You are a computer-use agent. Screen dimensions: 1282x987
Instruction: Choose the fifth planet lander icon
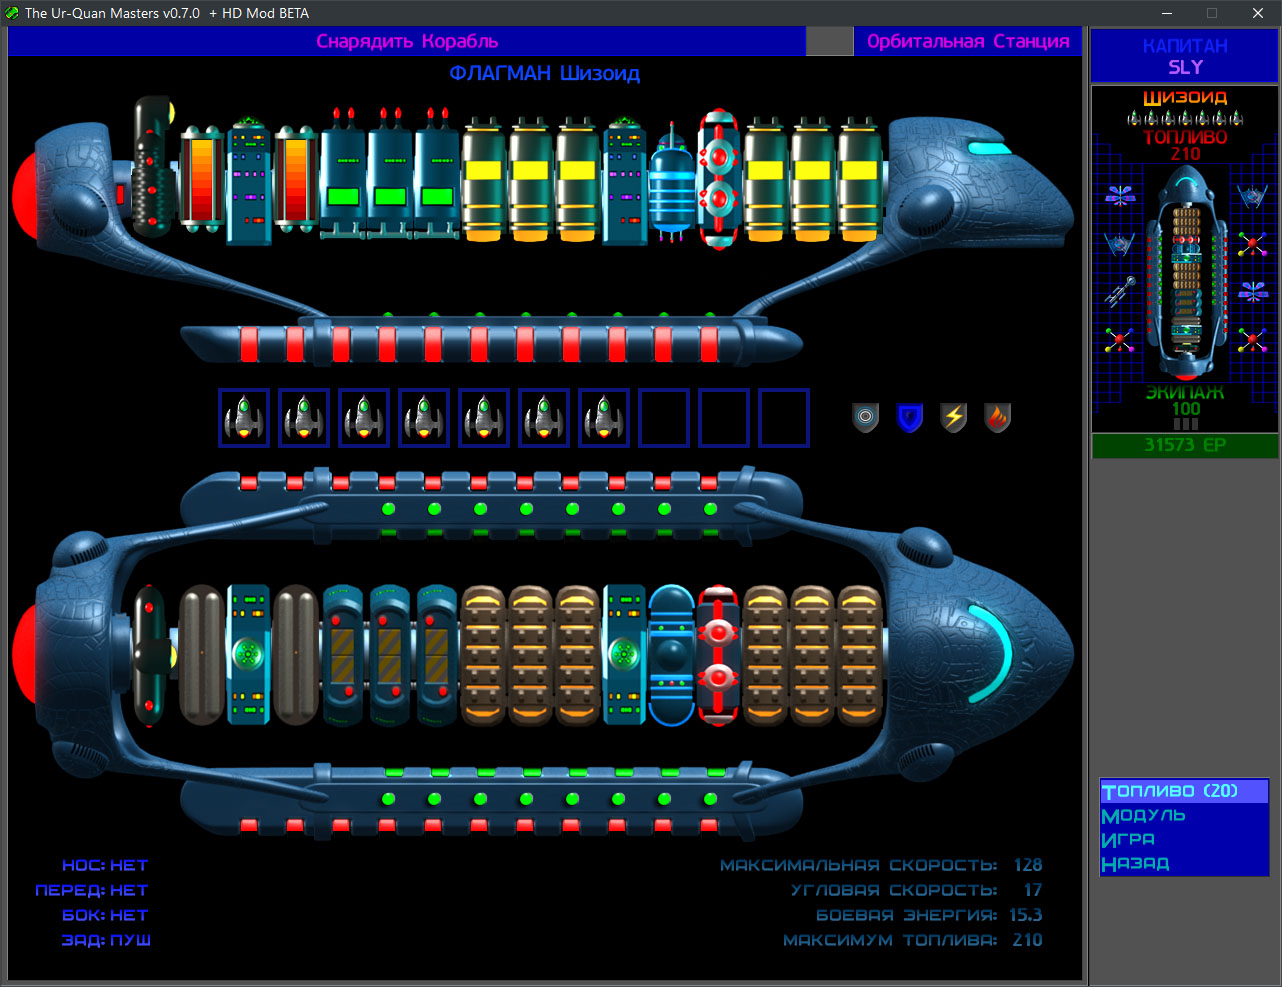[484, 417]
